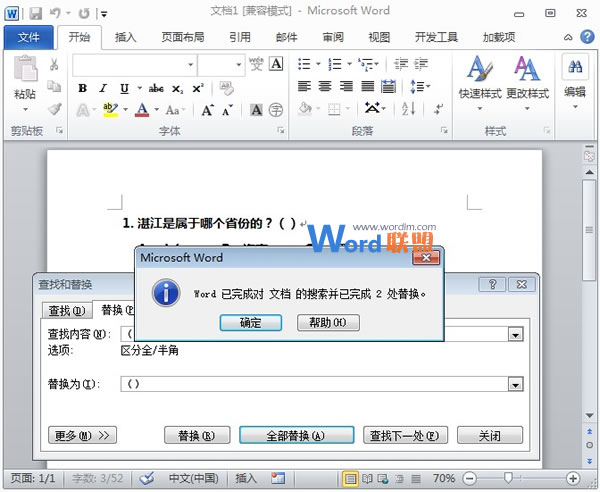This screenshot has height=492, width=600.
Task: Click the Clear Formatting eraser icon
Action: [x=227, y=88]
